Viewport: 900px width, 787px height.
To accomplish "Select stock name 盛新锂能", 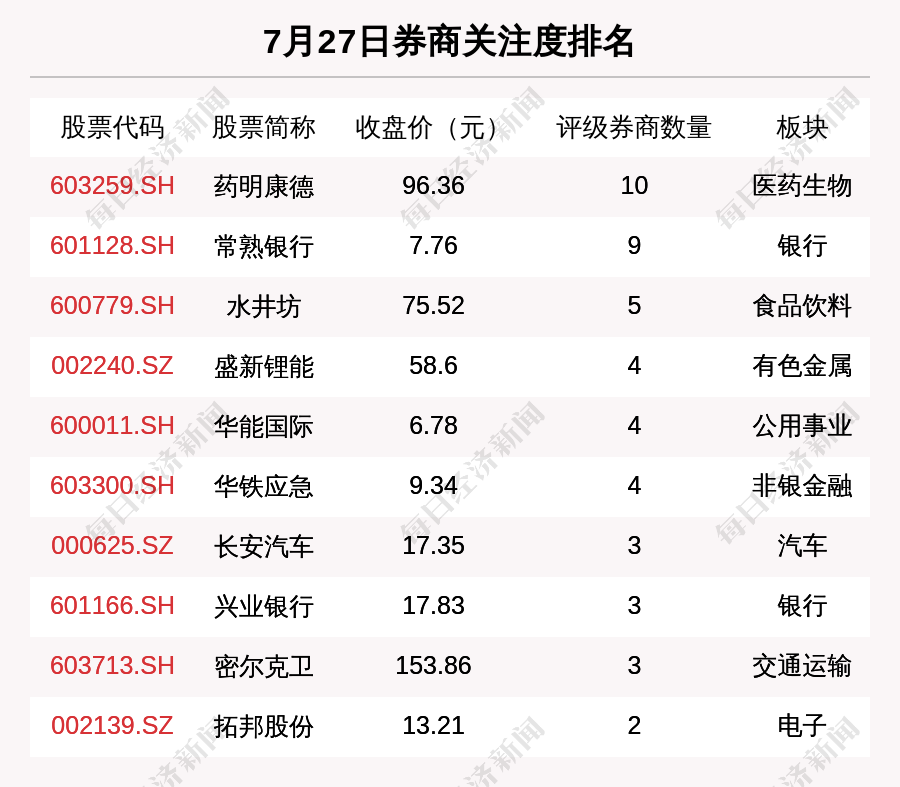I will pyautogui.click(x=263, y=367).
